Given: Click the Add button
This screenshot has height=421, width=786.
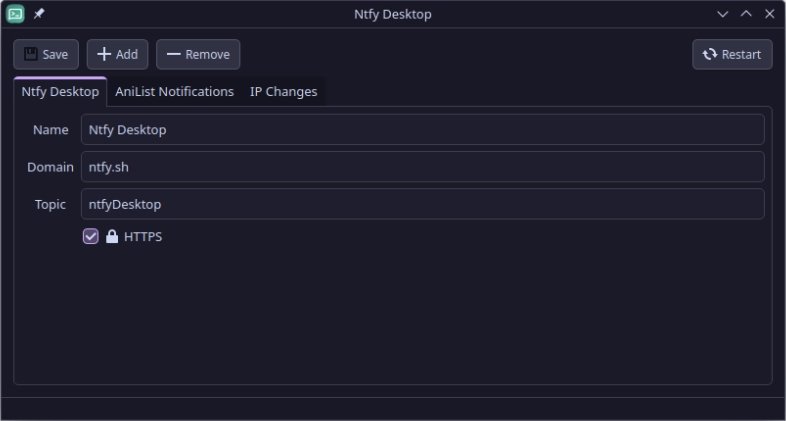Looking at the screenshot, I should (x=117, y=54).
